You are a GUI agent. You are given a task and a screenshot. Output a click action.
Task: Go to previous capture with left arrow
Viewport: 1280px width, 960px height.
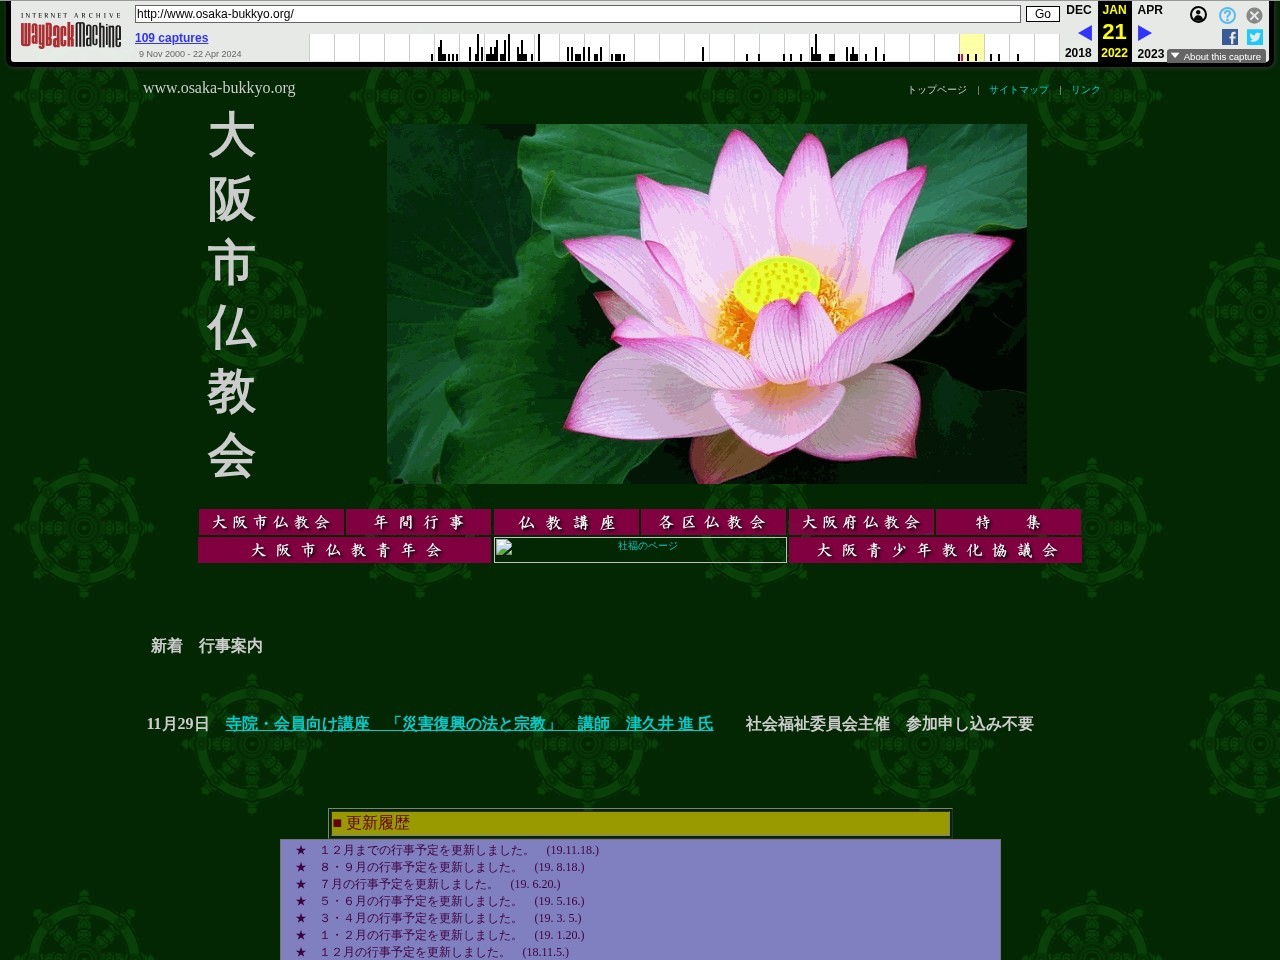pos(1084,33)
